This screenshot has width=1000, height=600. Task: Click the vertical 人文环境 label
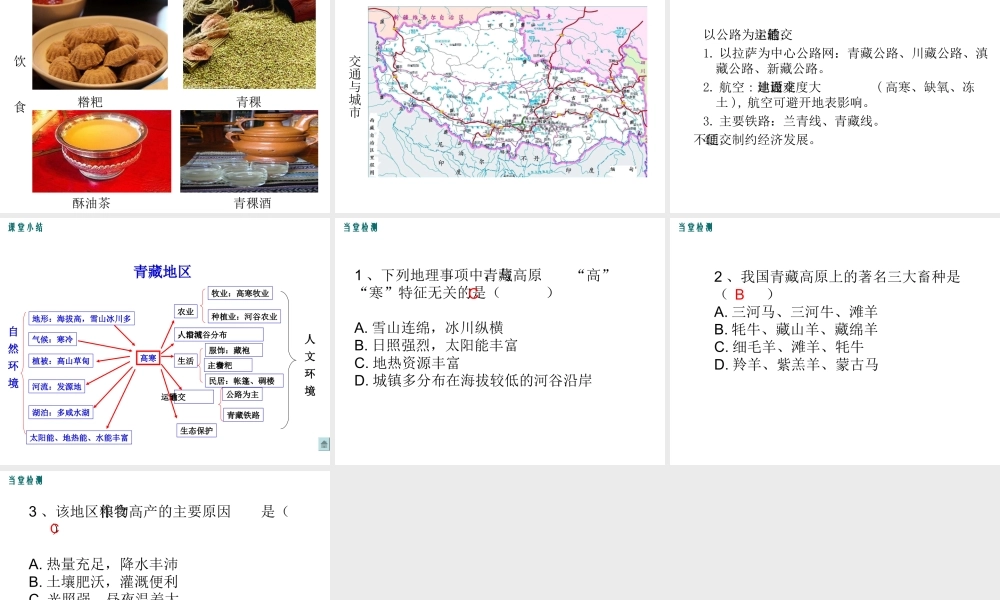click(310, 365)
